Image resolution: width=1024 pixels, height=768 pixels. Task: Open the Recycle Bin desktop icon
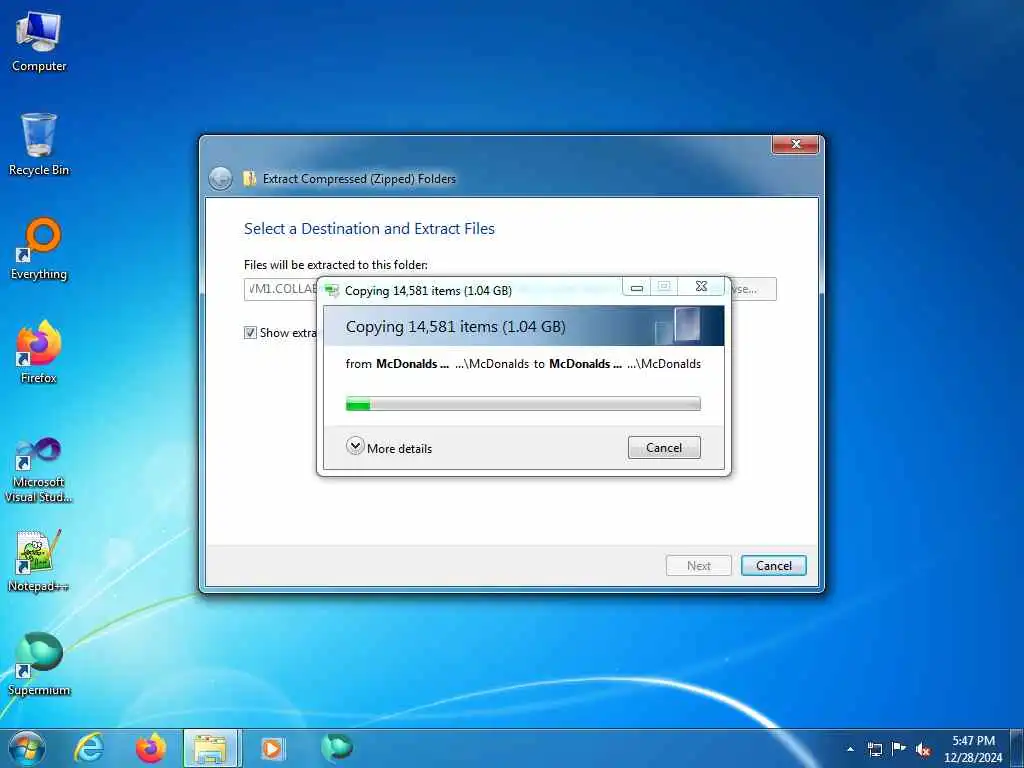point(39,144)
